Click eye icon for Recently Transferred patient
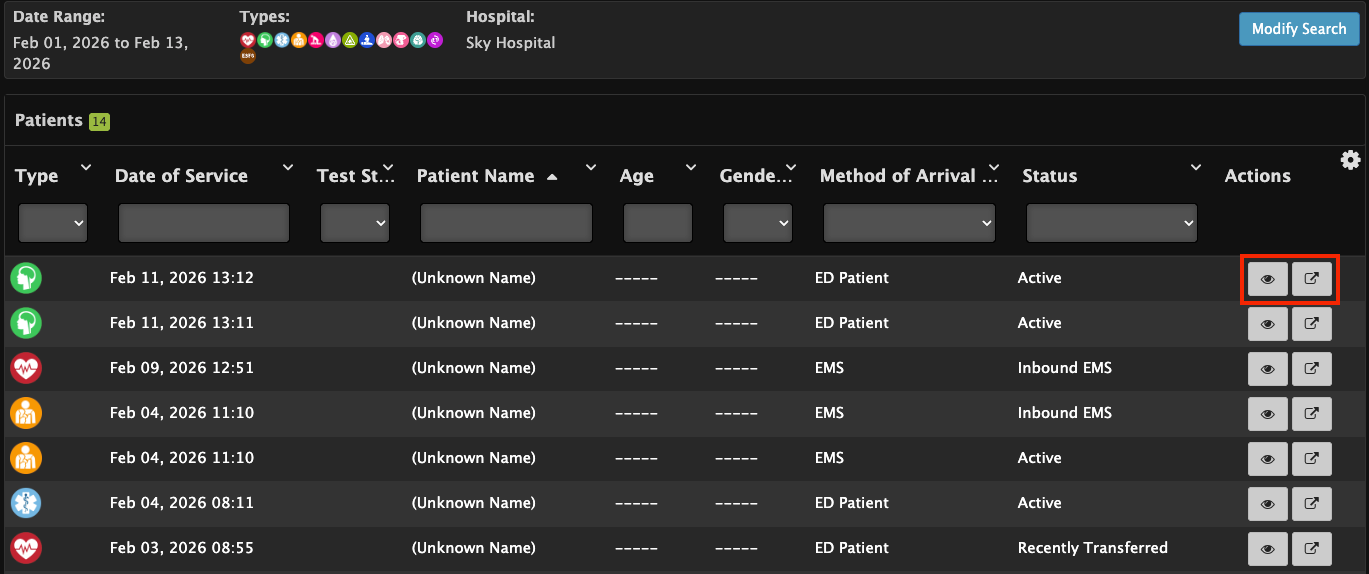Screen dimensions: 1369x574 1267,549
